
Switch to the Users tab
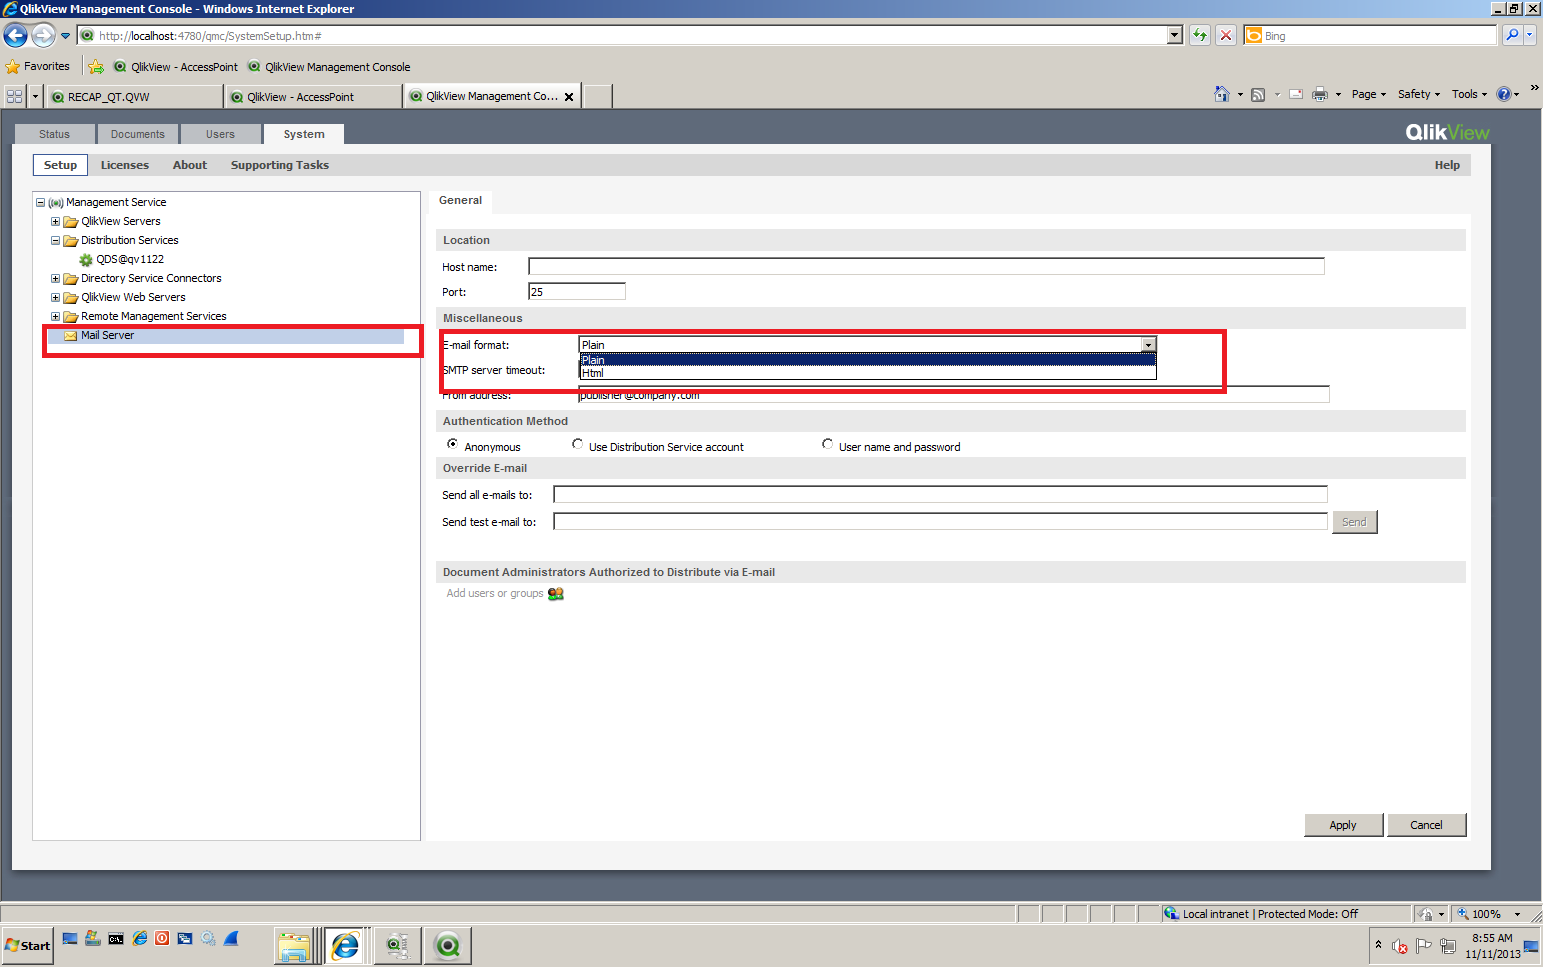(220, 134)
